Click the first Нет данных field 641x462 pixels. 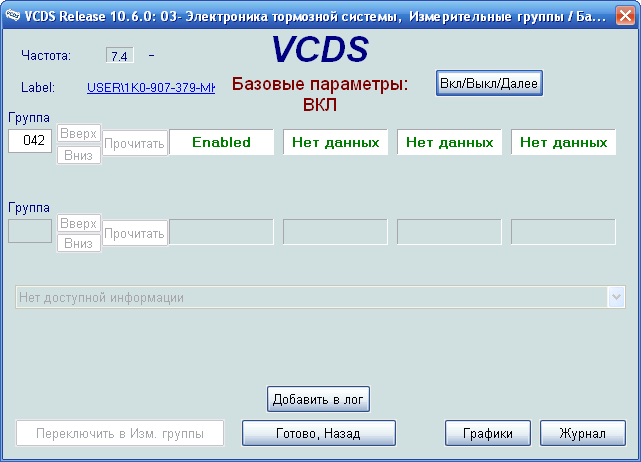tap(335, 142)
